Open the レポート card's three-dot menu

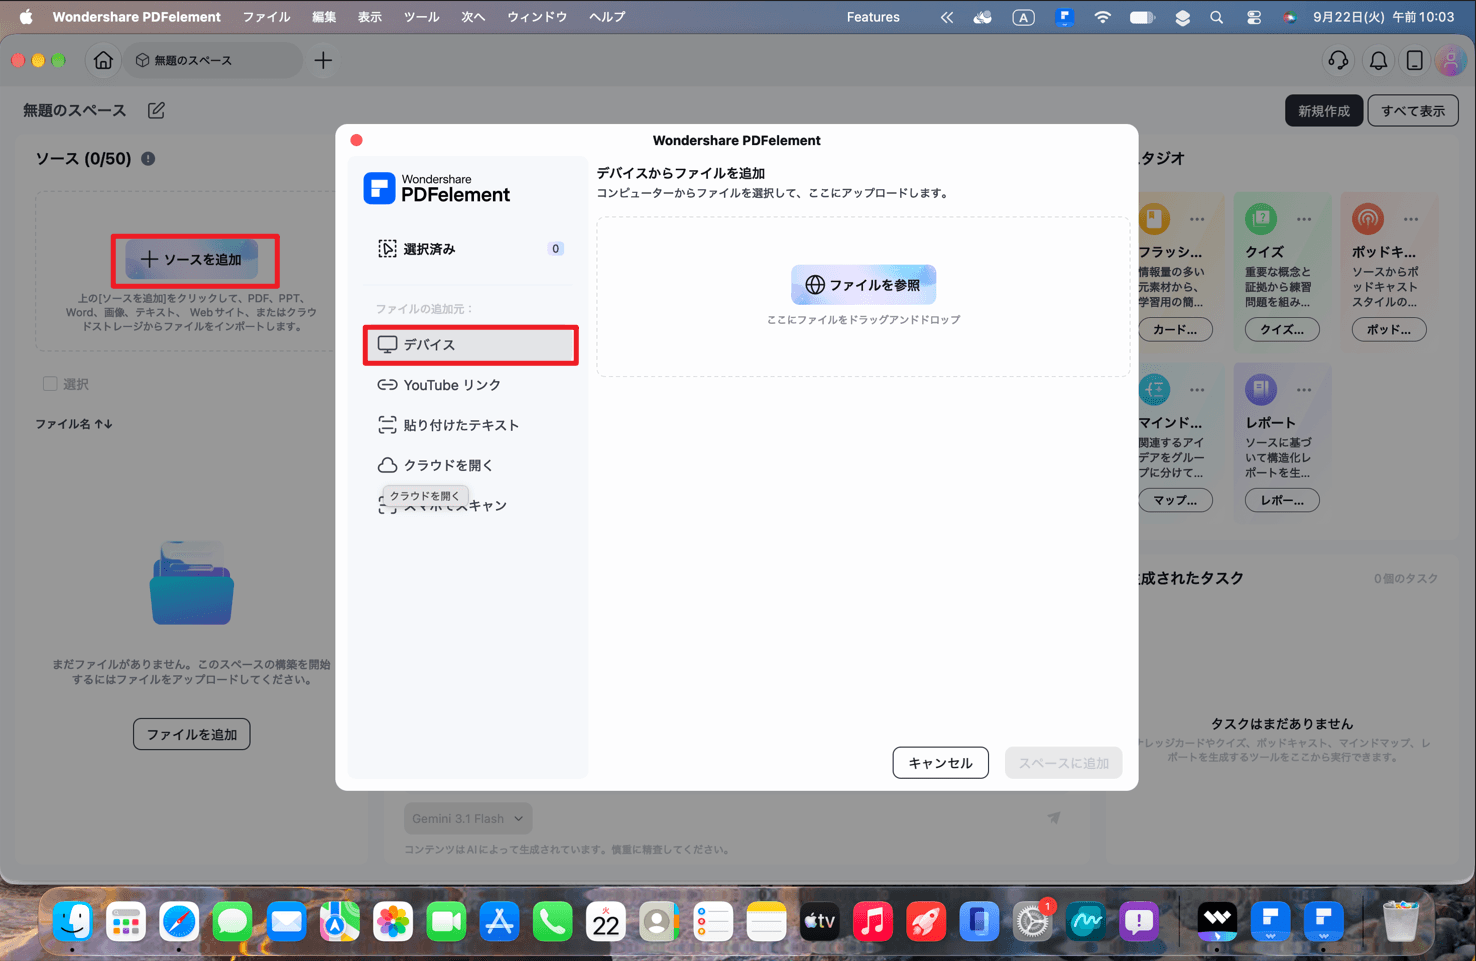(x=1304, y=390)
